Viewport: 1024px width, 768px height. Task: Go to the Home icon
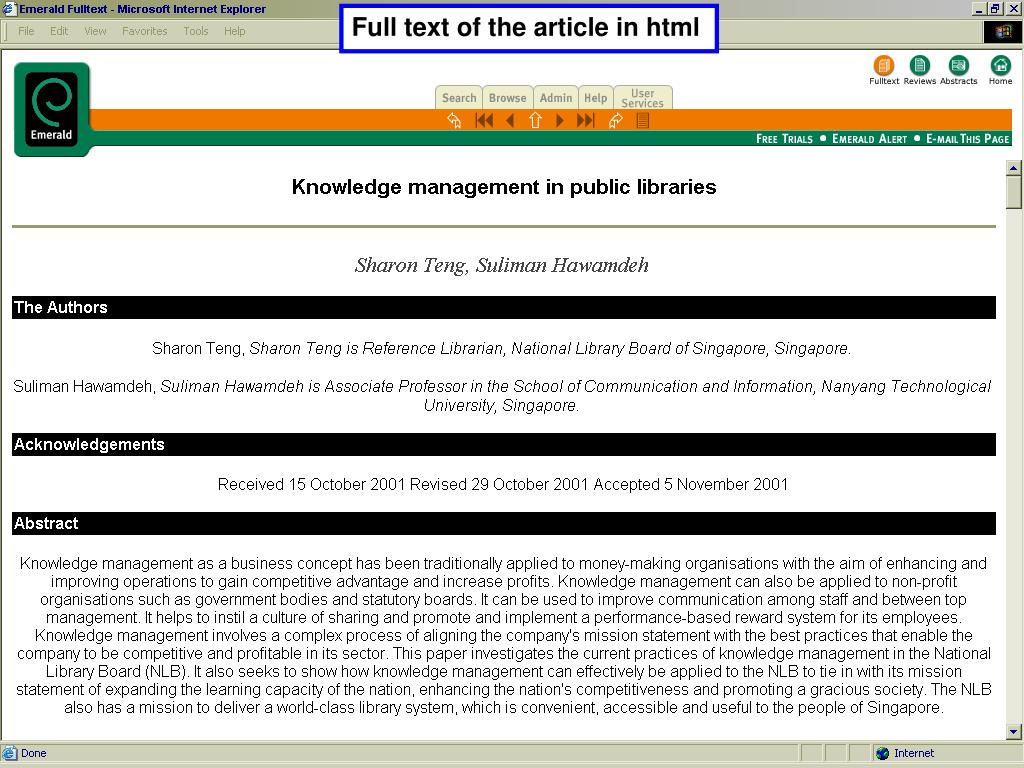(1000, 65)
